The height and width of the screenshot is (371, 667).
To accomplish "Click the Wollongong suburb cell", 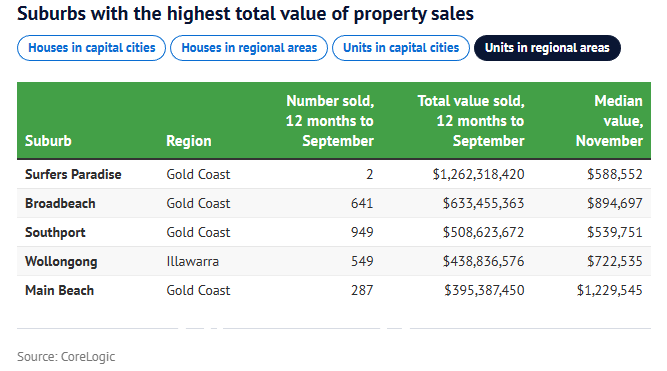I will [61, 261].
